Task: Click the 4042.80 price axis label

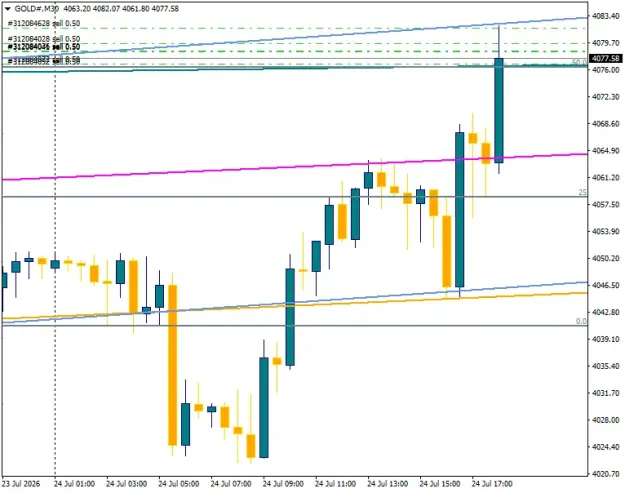Action: tap(605, 312)
